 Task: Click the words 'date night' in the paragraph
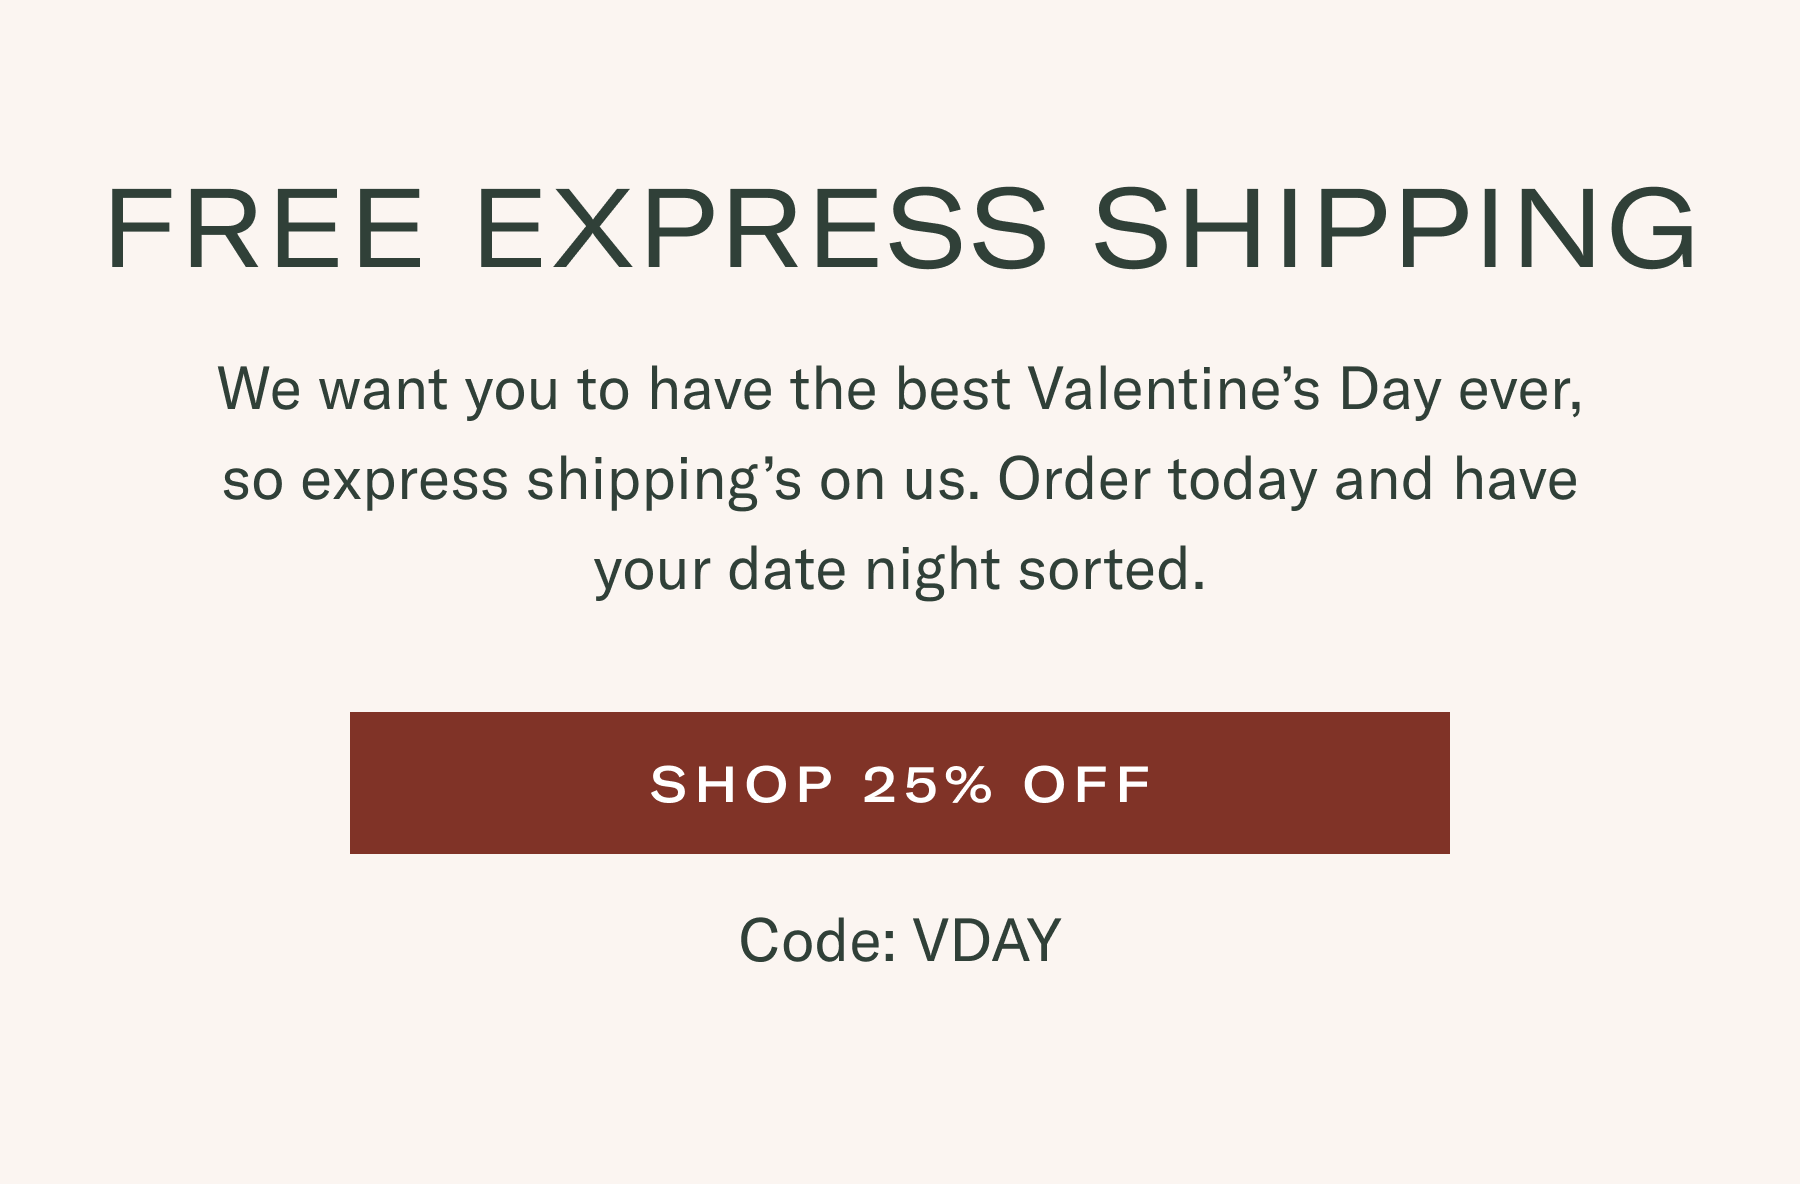click(x=864, y=570)
